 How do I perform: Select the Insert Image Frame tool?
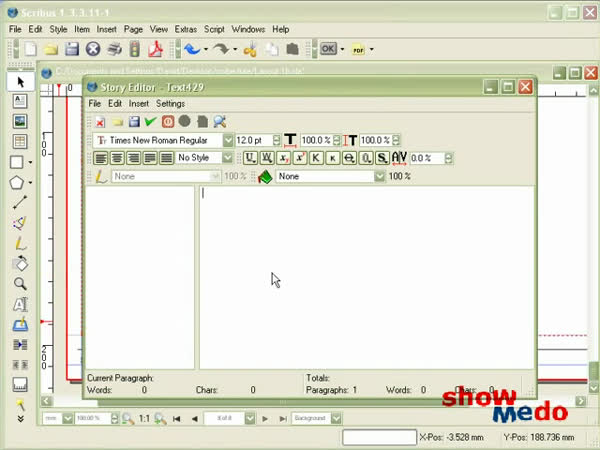[19, 121]
